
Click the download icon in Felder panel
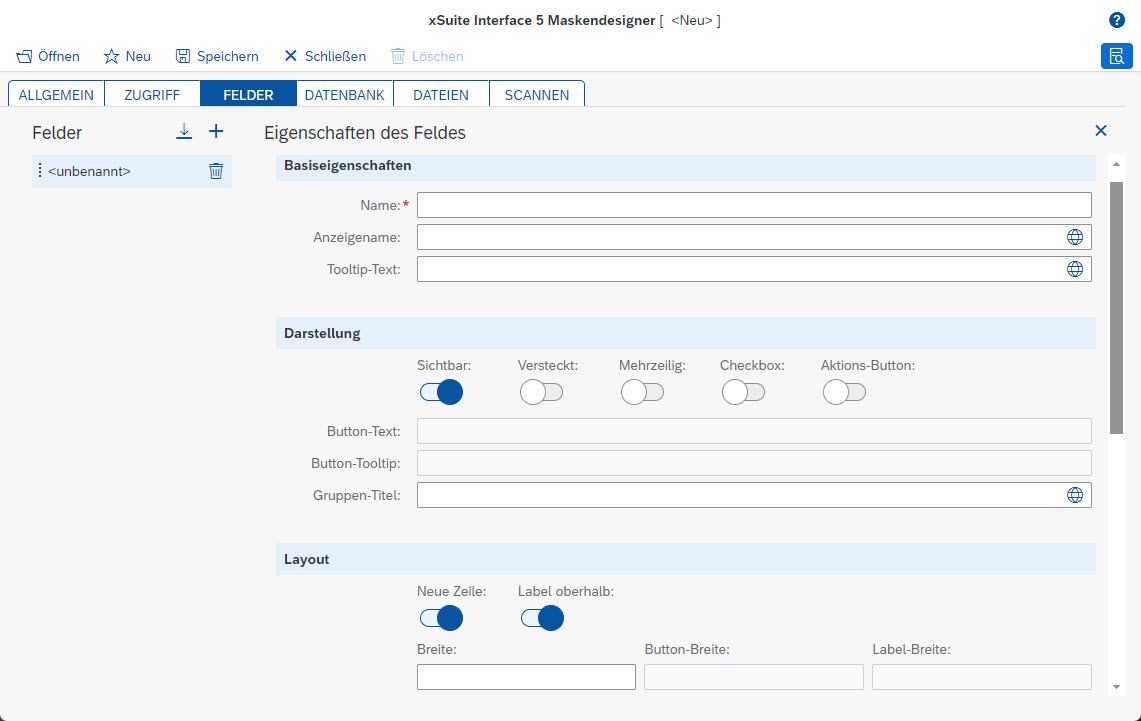(x=184, y=131)
